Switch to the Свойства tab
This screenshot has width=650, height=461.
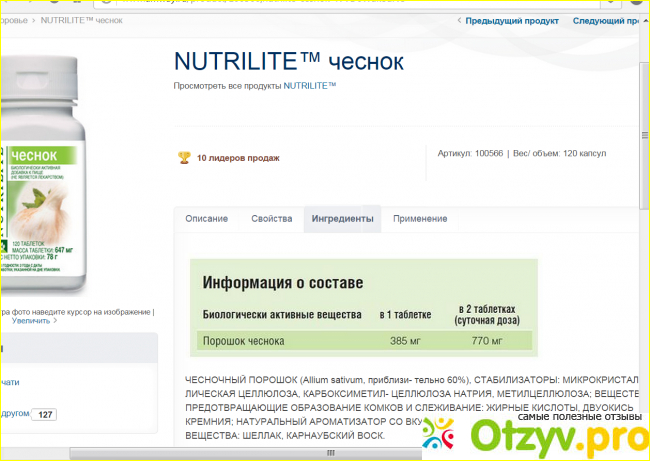271,219
